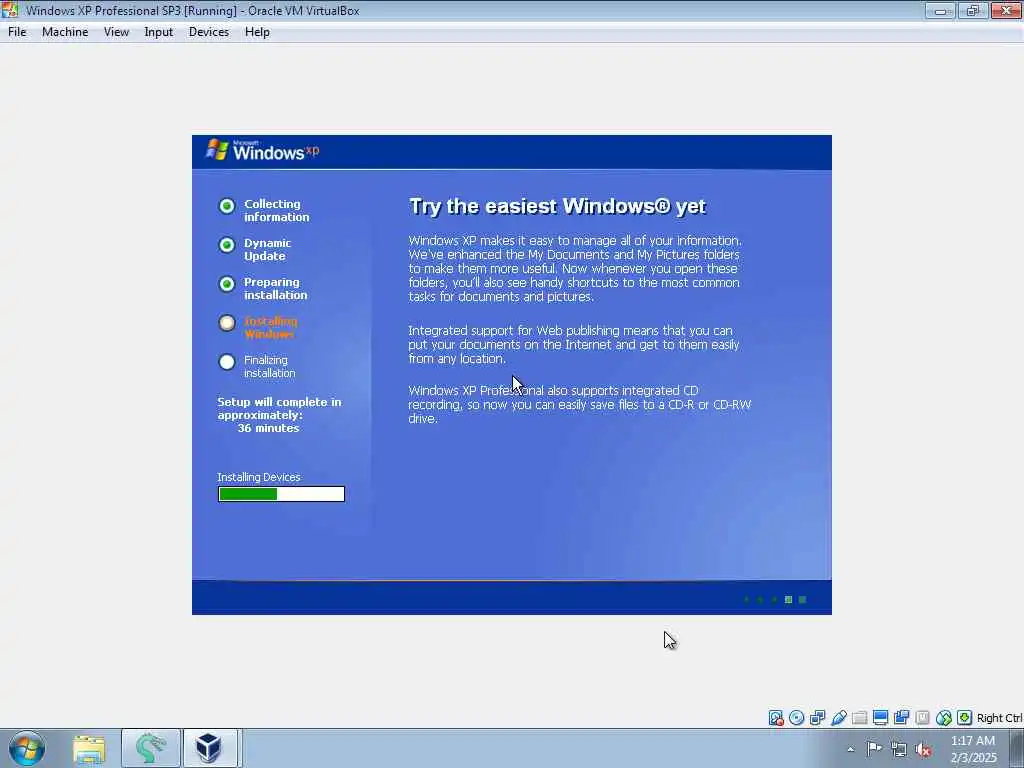Click the 'Collecting information' step label
Image resolution: width=1024 pixels, height=768 pixels.
click(277, 210)
